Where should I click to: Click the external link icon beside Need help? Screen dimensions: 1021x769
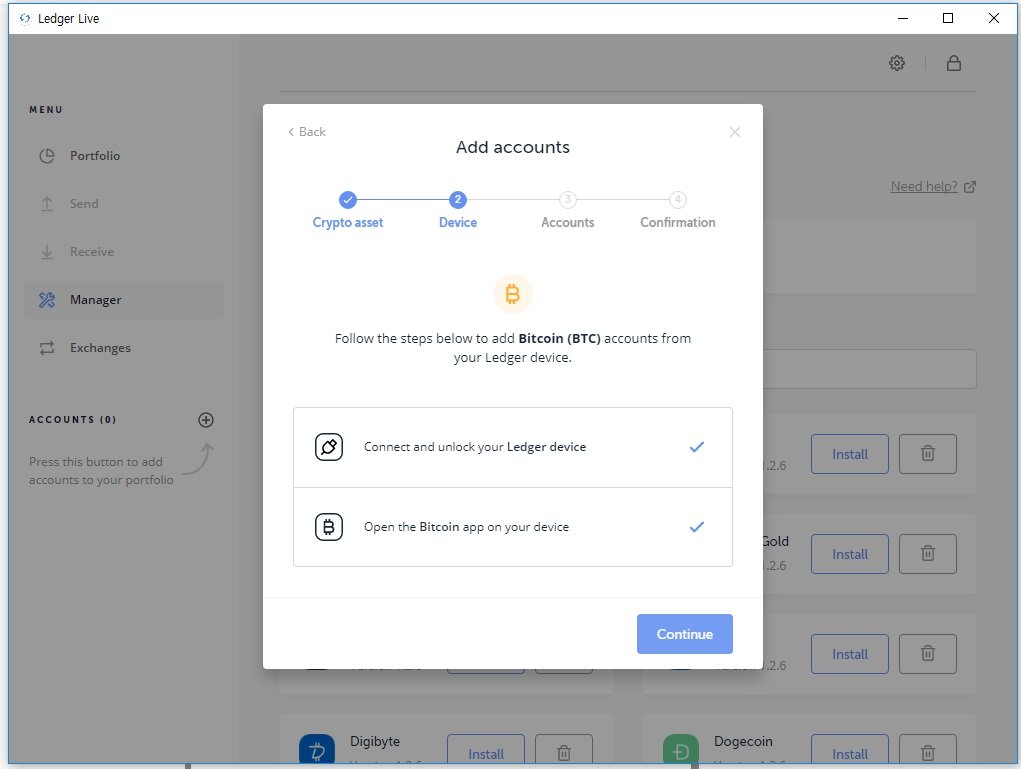pyautogui.click(x=970, y=187)
